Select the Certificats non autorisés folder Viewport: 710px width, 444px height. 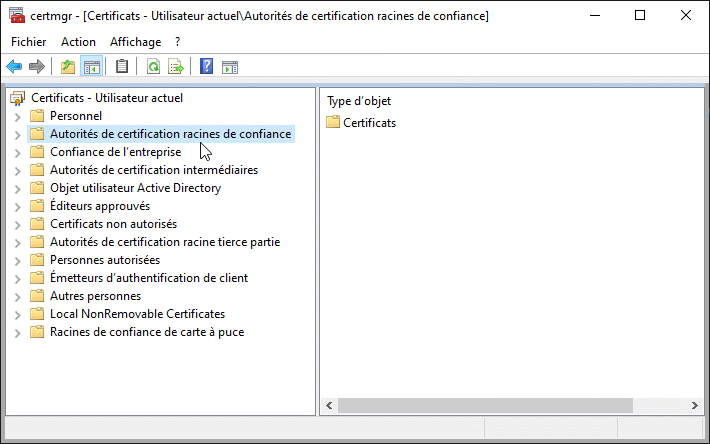(113, 224)
